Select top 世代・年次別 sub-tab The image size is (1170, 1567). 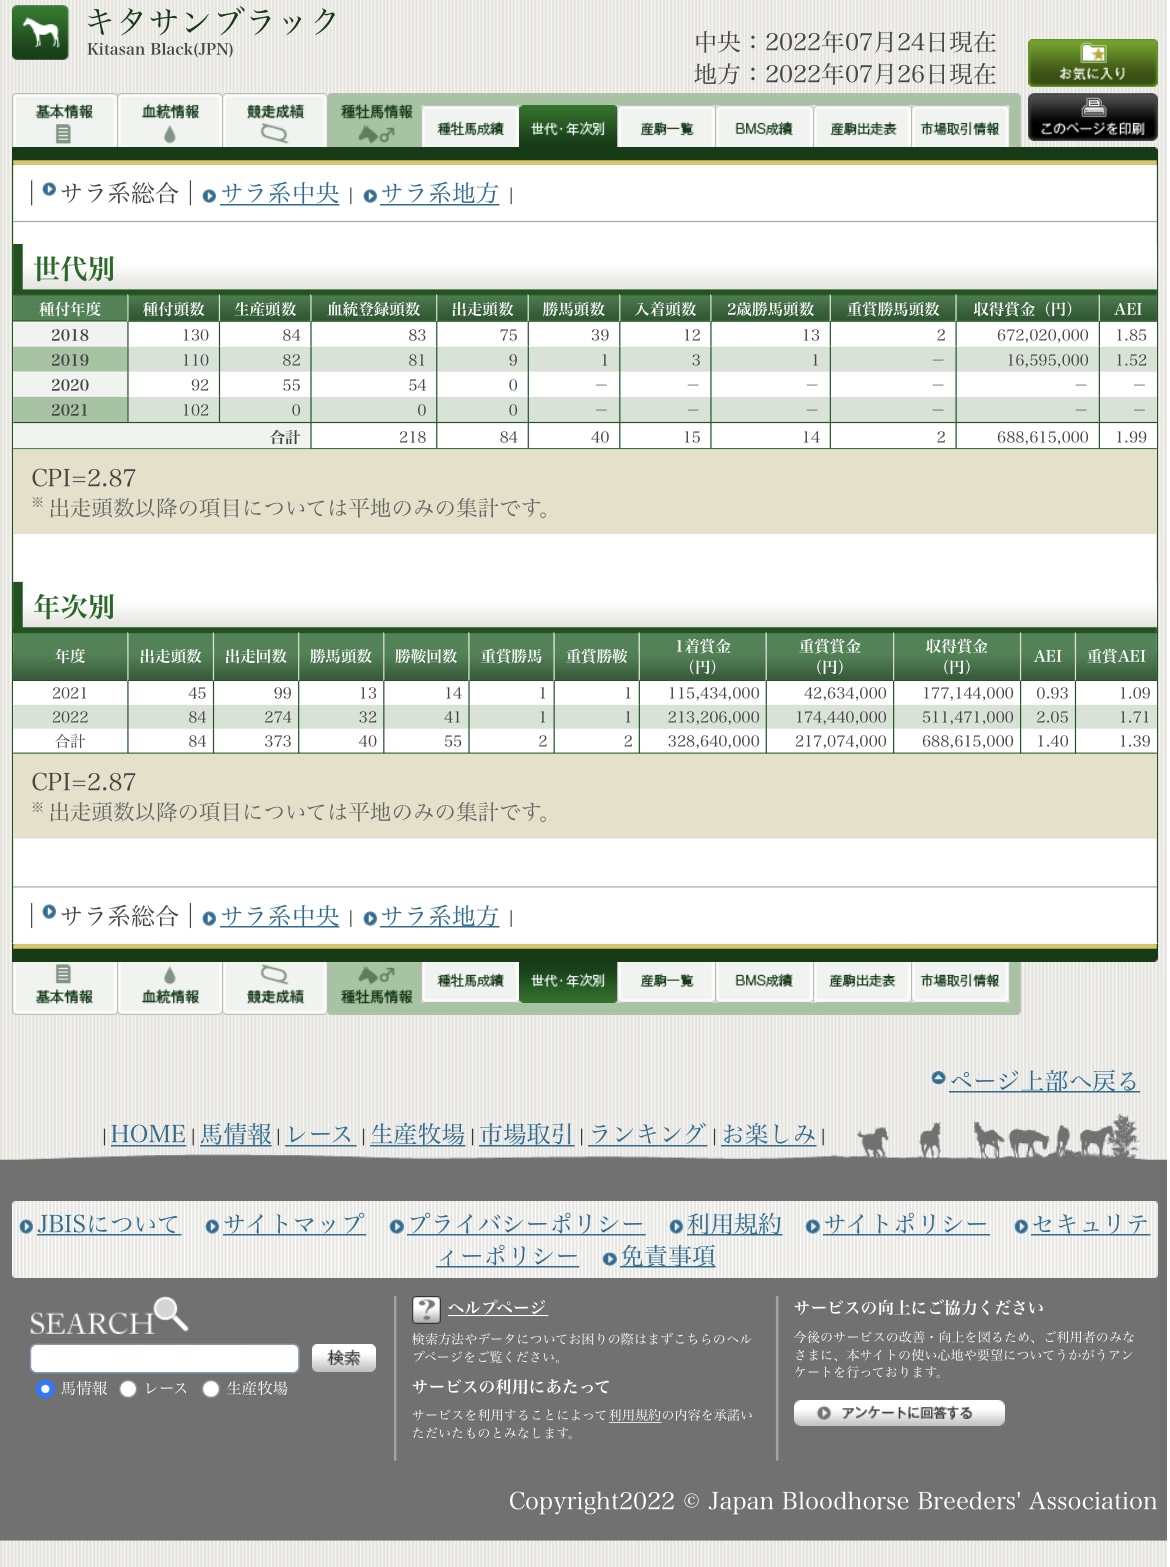pyautogui.click(x=567, y=128)
